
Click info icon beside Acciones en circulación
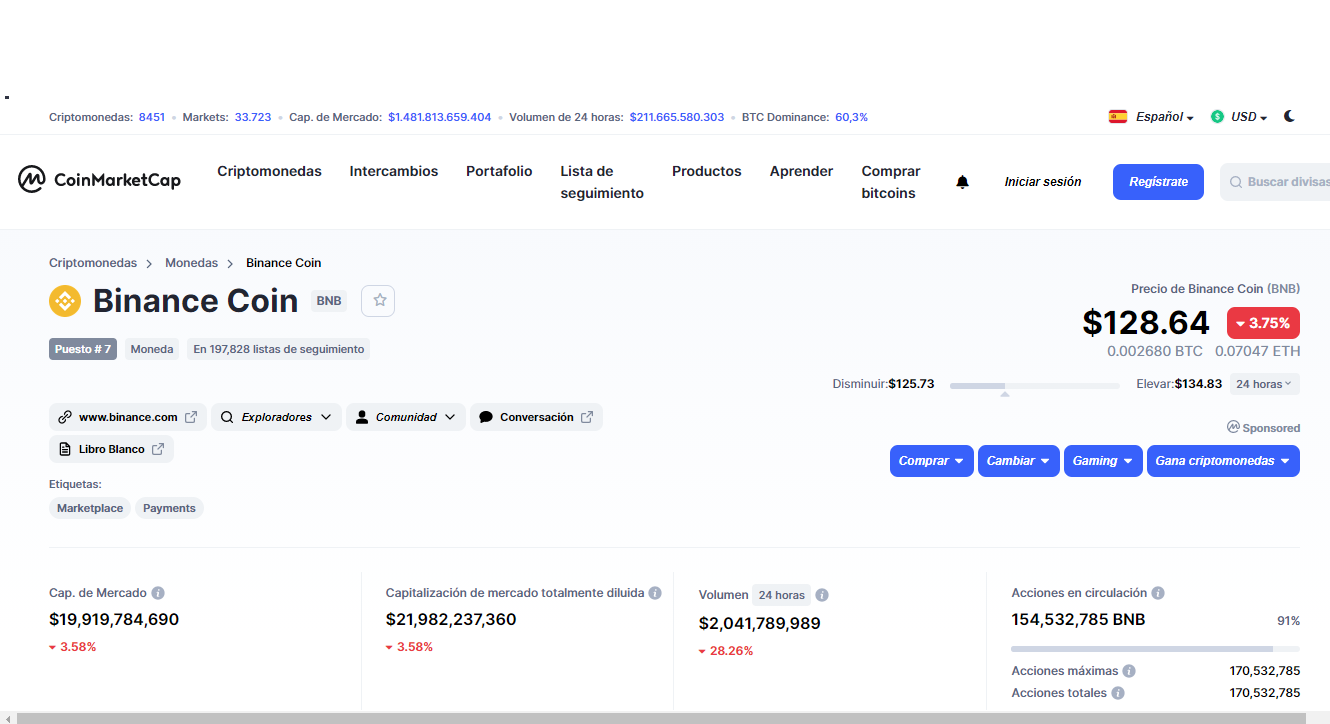[x=1158, y=593]
